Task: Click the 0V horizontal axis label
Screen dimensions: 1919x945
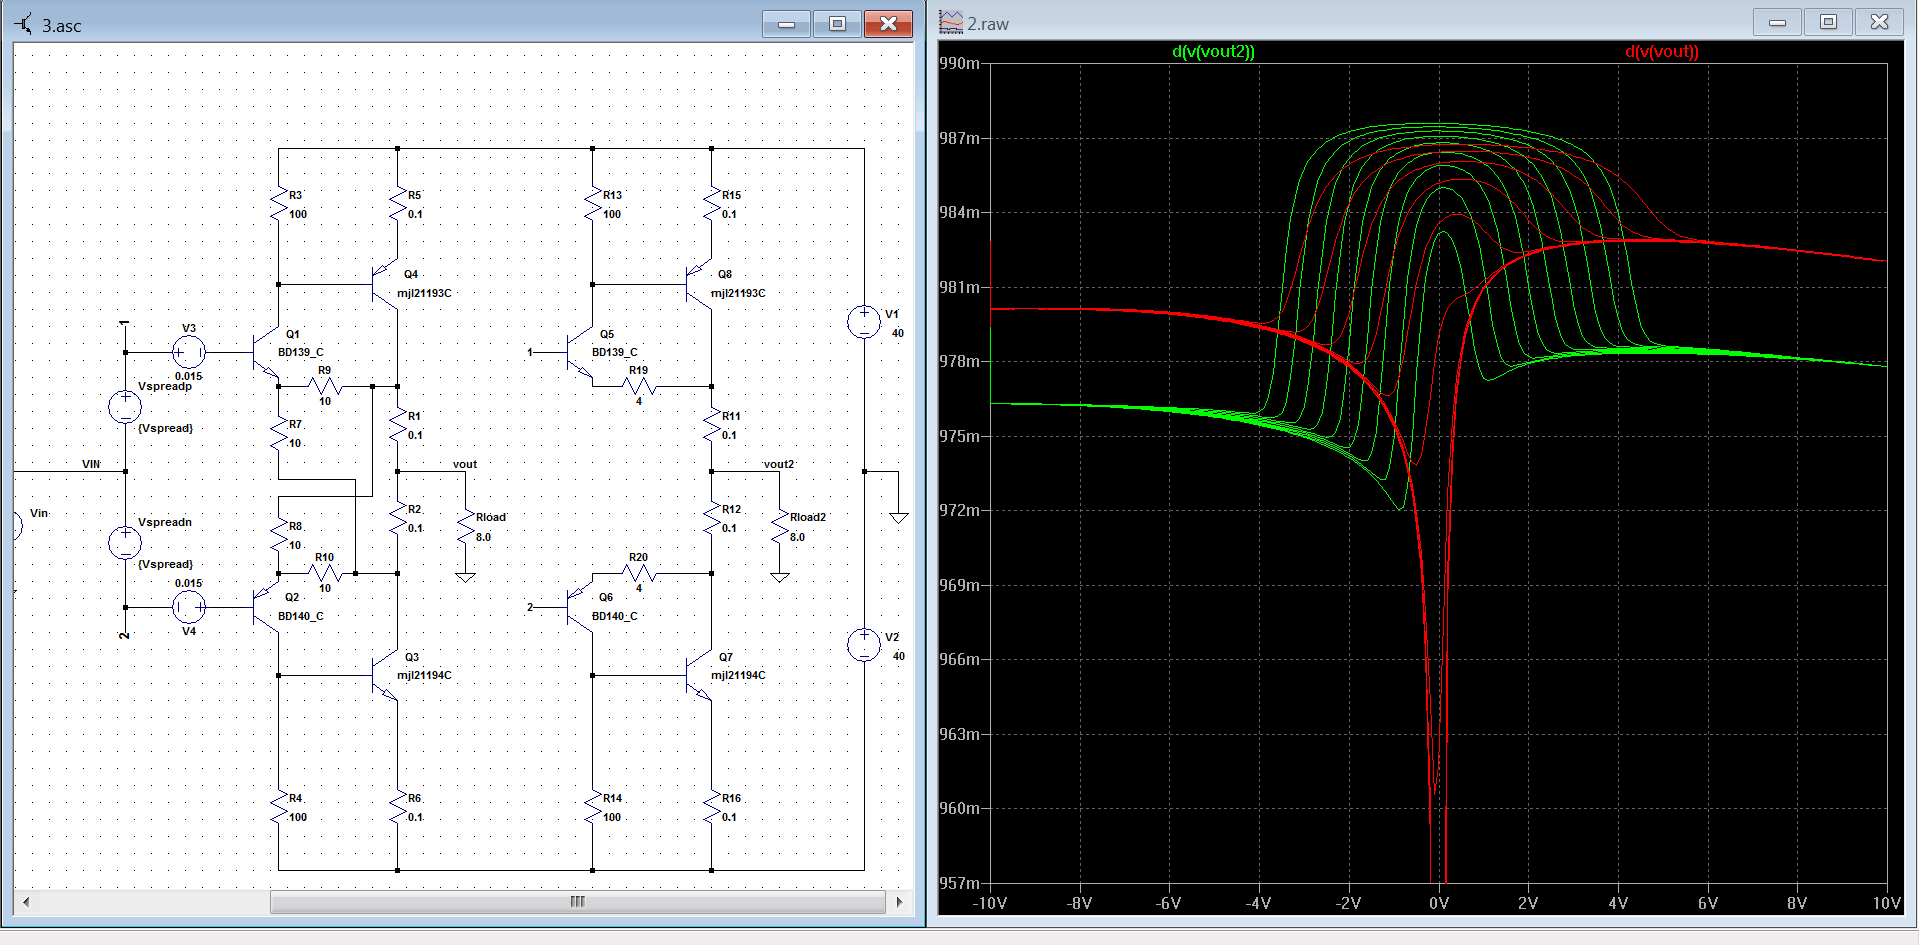Action: point(1438,903)
